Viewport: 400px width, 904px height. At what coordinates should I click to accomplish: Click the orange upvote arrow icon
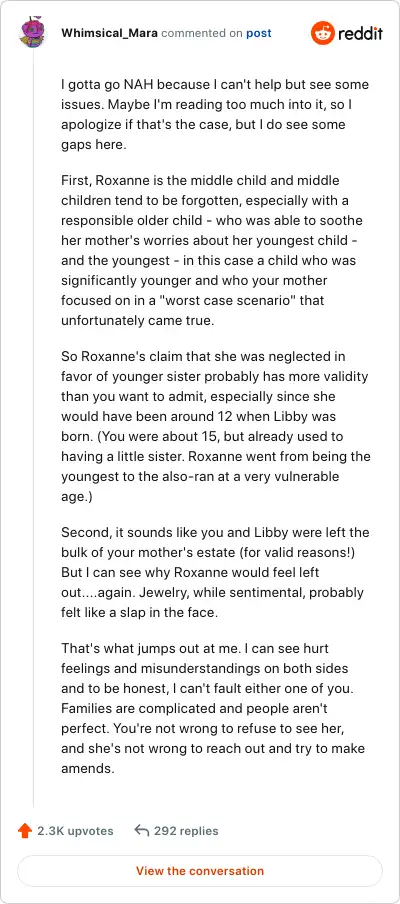[x=25, y=831]
